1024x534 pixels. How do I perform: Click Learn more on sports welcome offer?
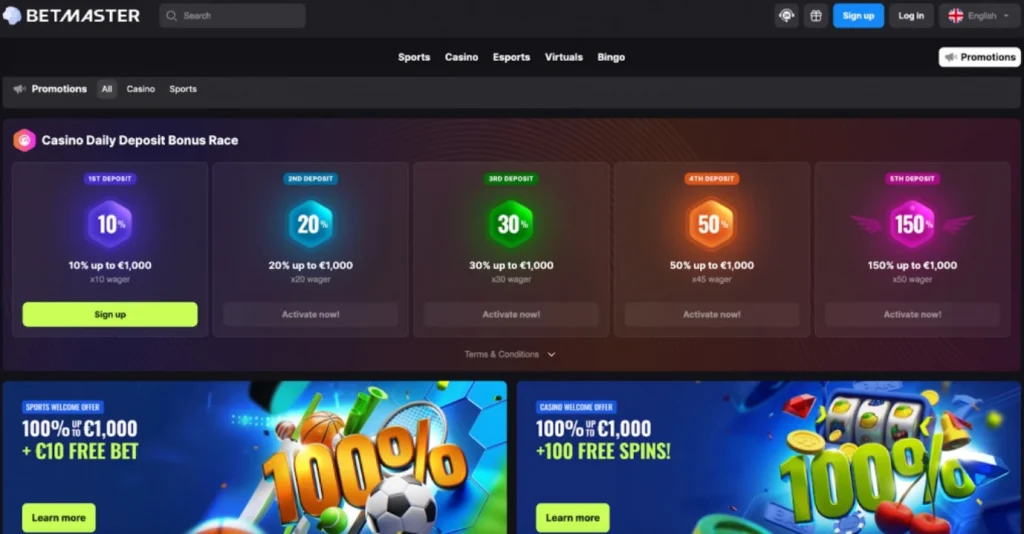click(59, 518)
